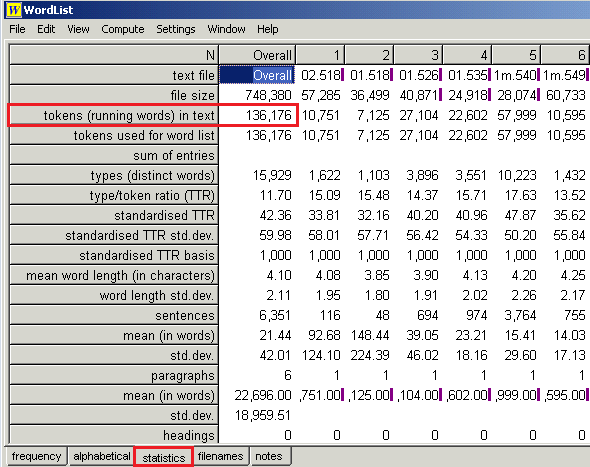Screen dimensions: 590x467
Task: Select the highlighted Overall text file cell
Action: tap(257, 75)
